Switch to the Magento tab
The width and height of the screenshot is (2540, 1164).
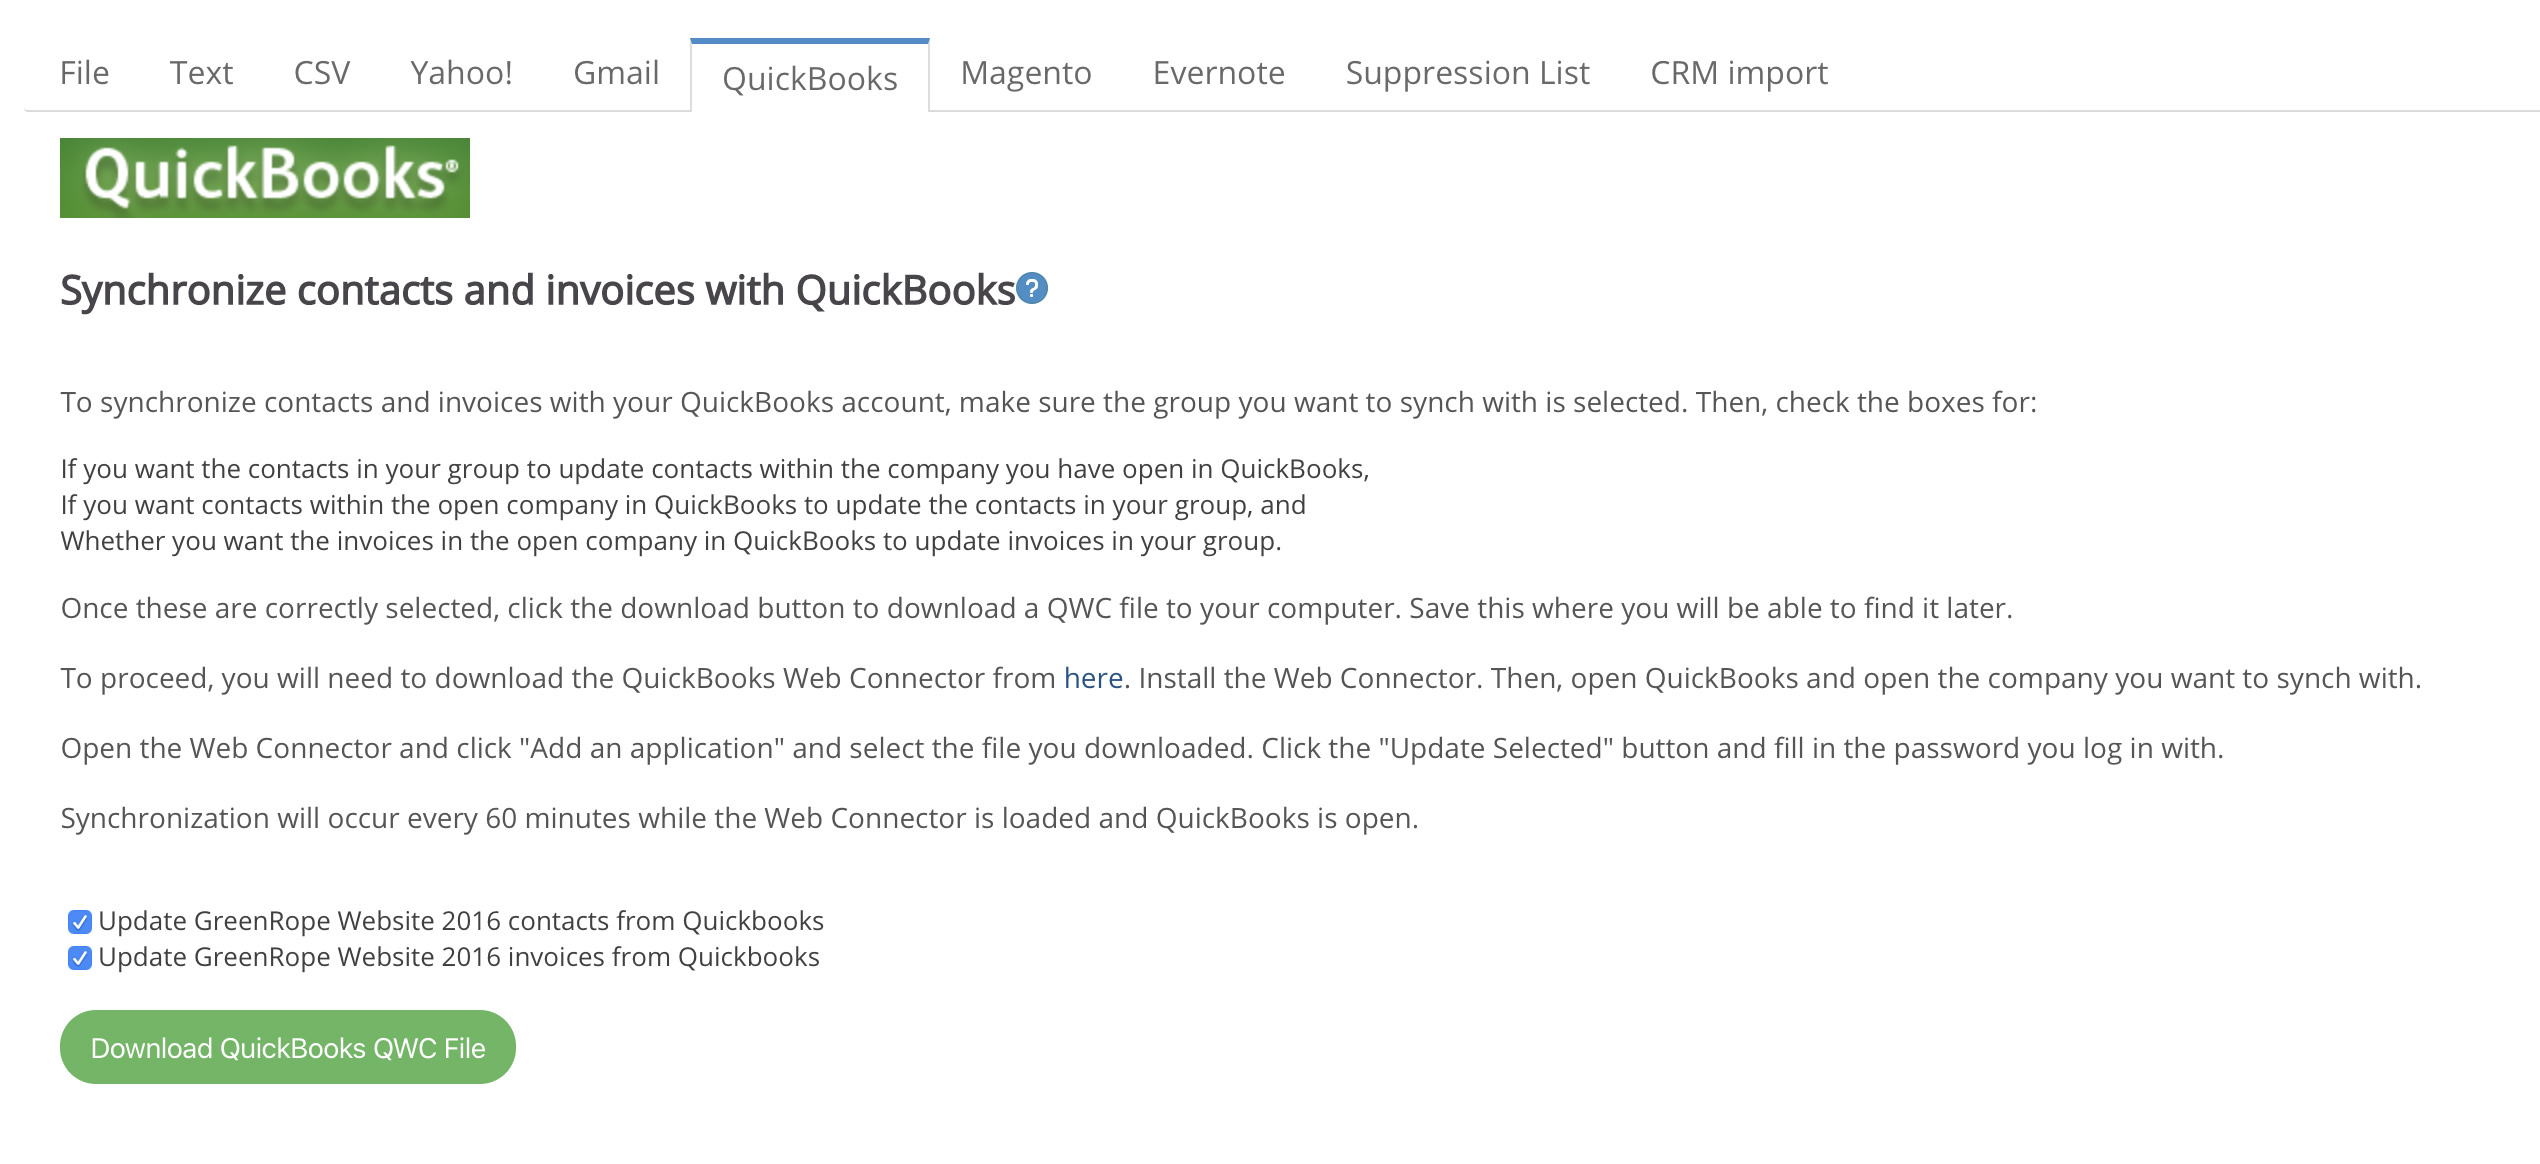(1026, 73)
